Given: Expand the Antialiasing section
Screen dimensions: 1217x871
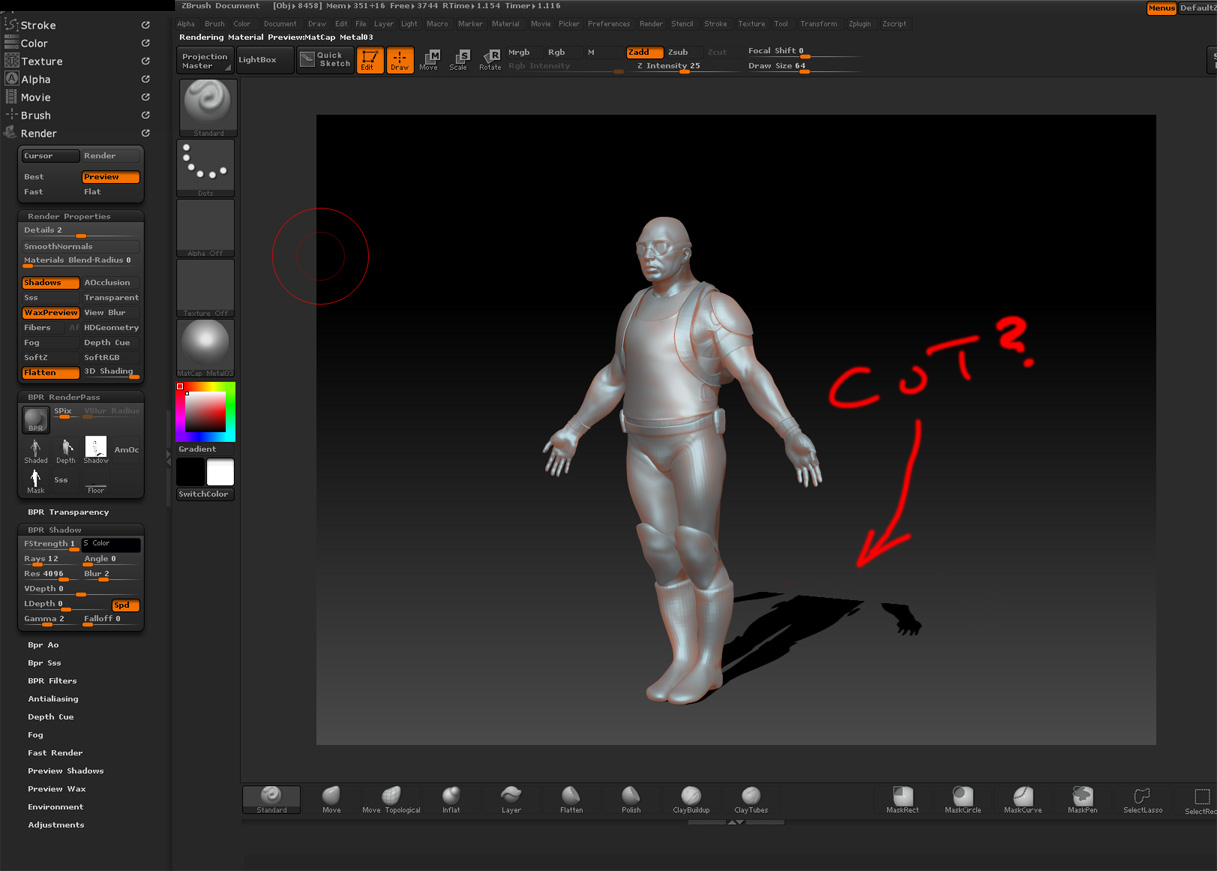Looking at the screenshot, I should (53, 699).
